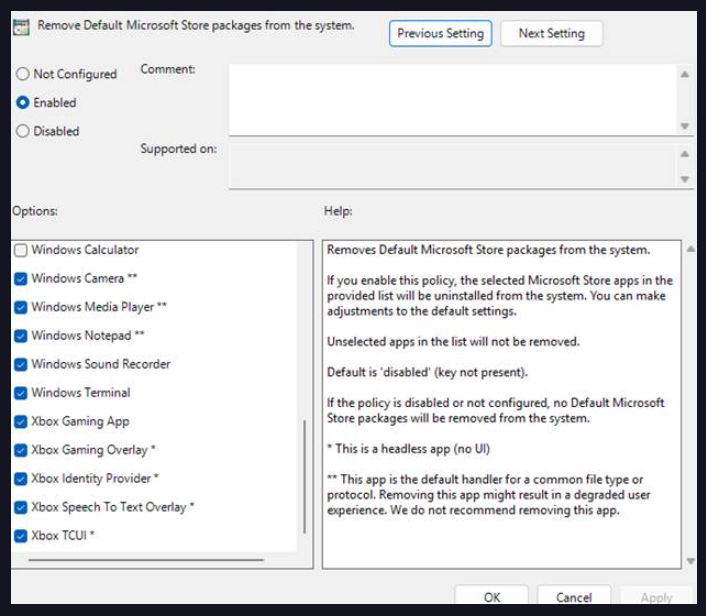Click 'Unselected apps in the list will not be removed.'
706x616 pixels.
click(453, 342)
